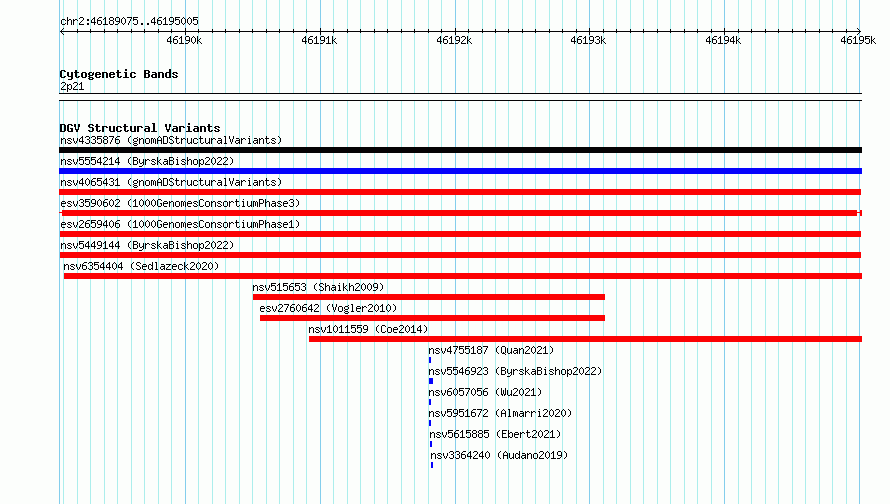This screenshot has height=504, width=890.
Task: Select the nsv5554214 blue variant bar
Action: tap(460, 171)
